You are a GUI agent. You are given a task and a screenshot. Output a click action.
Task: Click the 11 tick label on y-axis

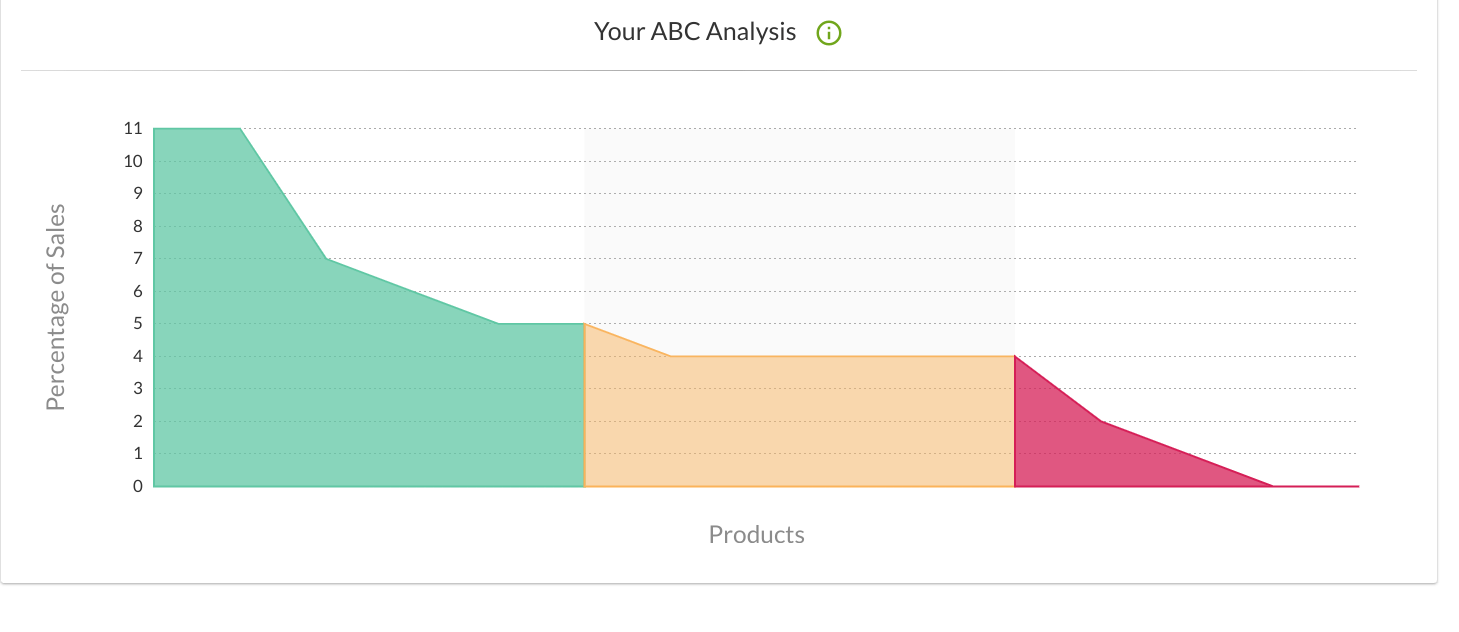click(133, 128)
